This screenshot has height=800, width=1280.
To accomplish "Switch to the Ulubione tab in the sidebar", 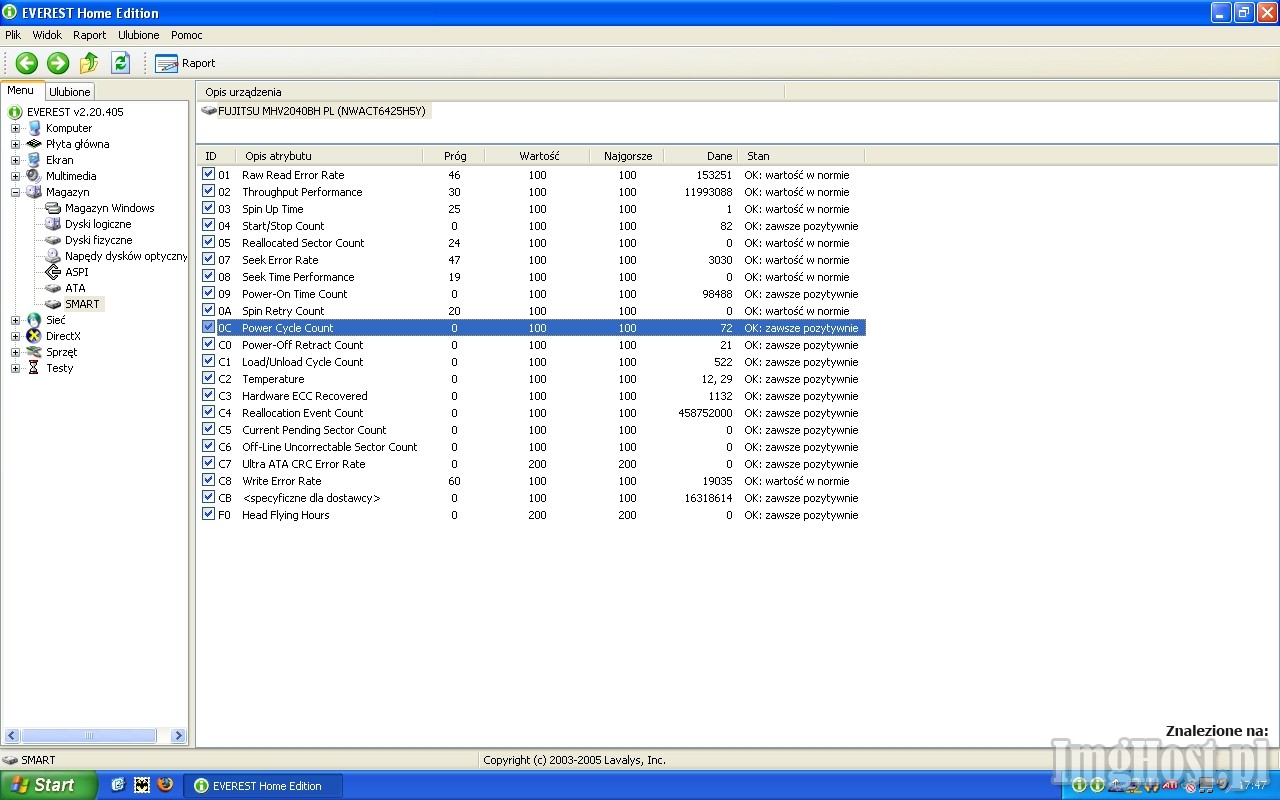I will tap(70, 91).
